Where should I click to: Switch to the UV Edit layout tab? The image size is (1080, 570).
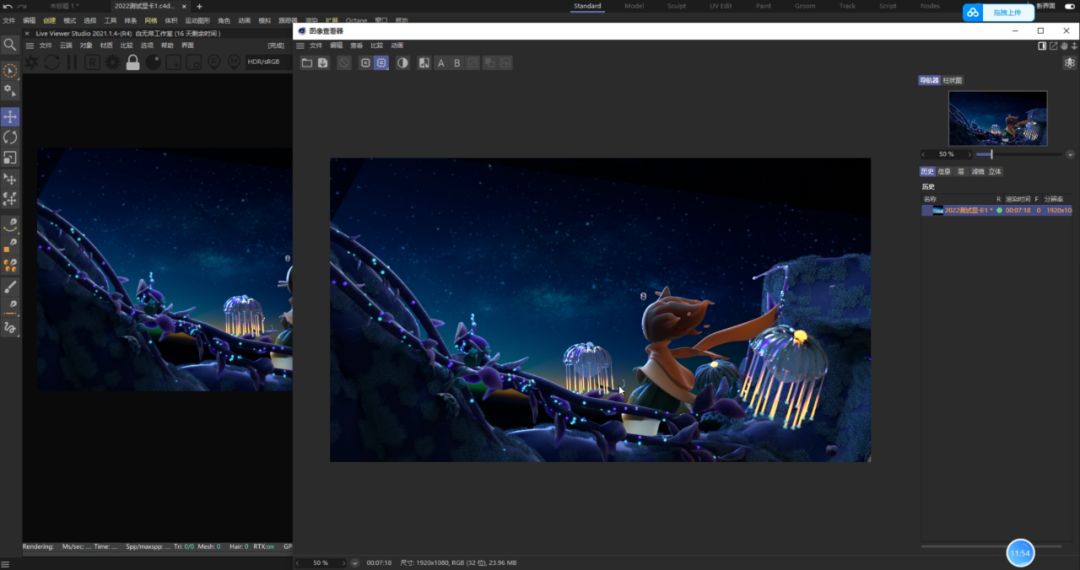tap(720, 6)
